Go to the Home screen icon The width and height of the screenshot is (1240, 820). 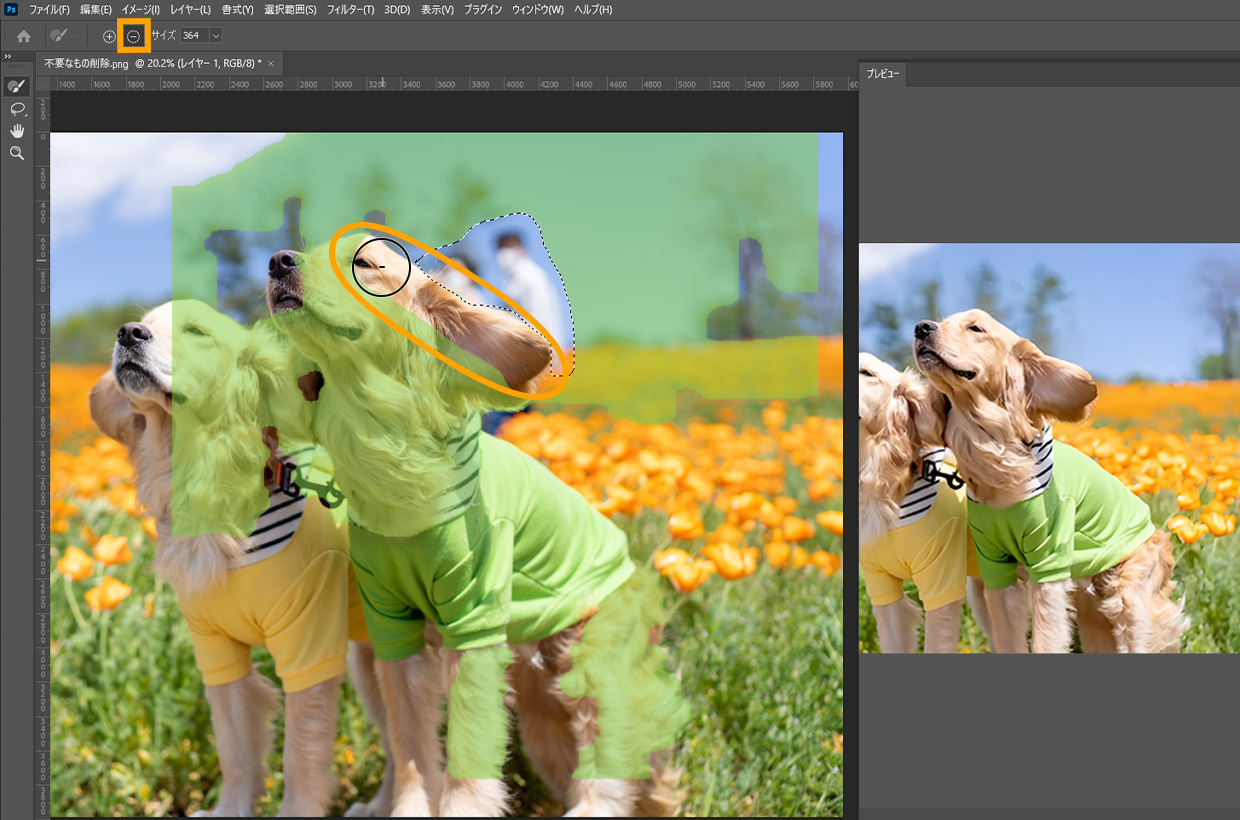(23, 36)
